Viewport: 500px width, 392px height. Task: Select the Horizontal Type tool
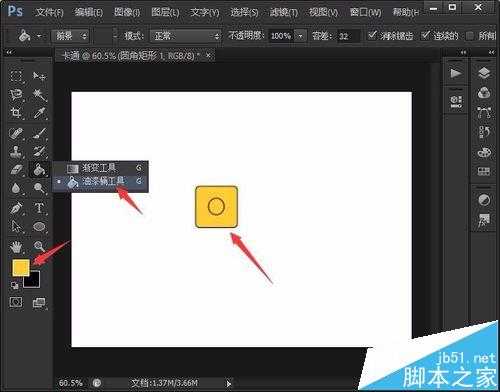pos(39,208)
